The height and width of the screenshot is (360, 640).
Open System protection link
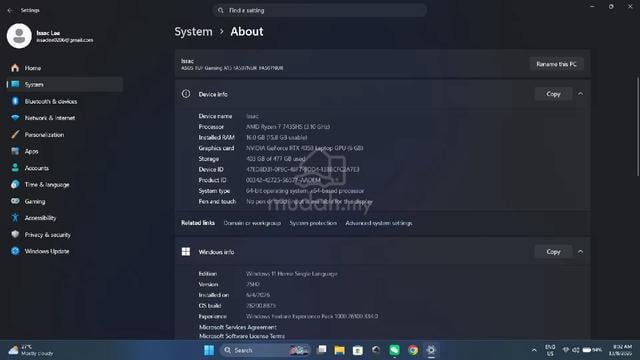click(x=313, y=223)
